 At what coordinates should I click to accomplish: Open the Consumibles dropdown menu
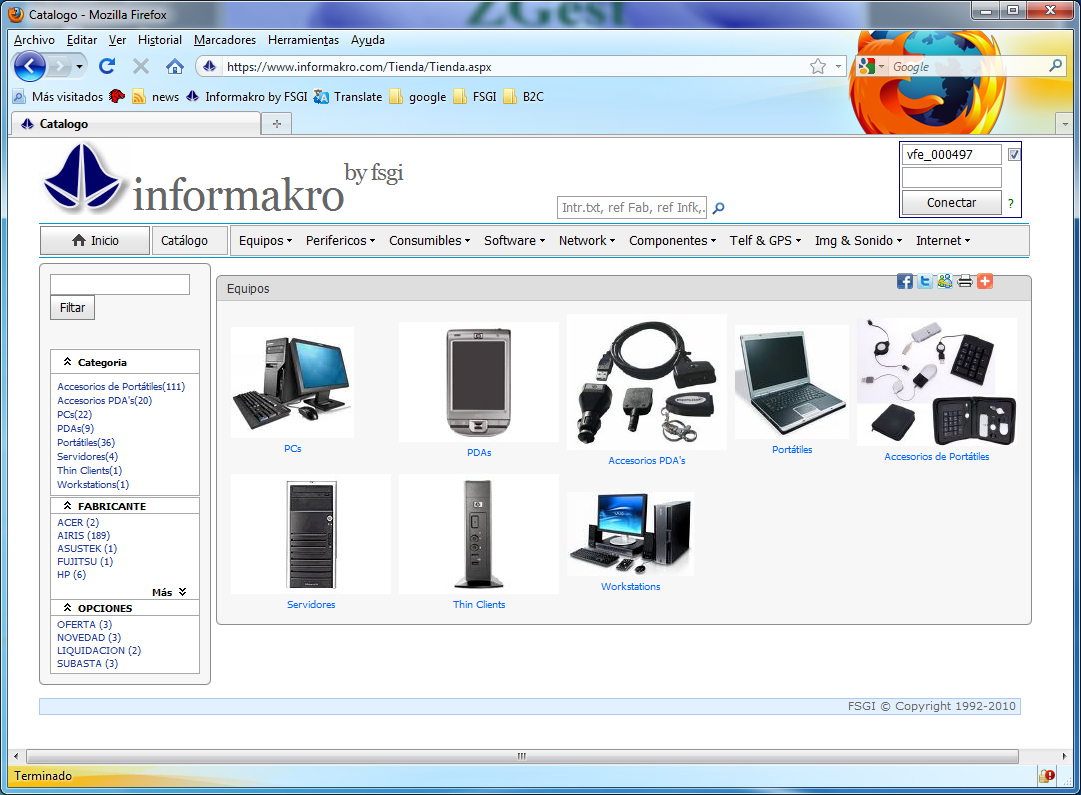(430, 241)
